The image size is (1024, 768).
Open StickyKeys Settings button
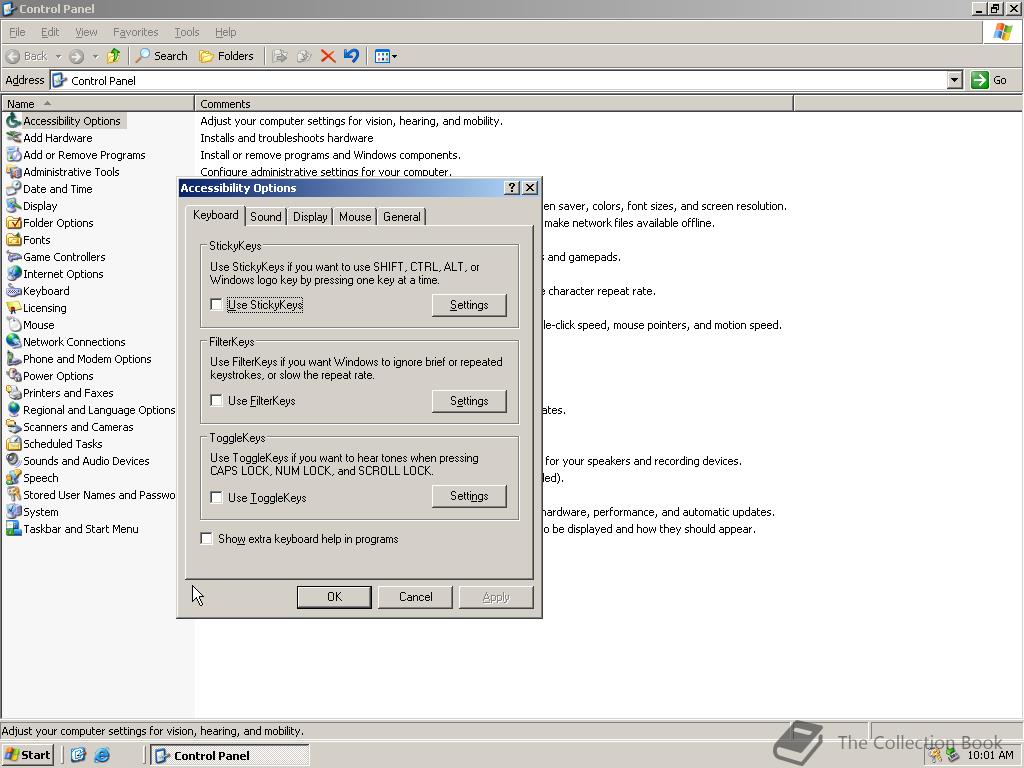(x=469, y=305)
